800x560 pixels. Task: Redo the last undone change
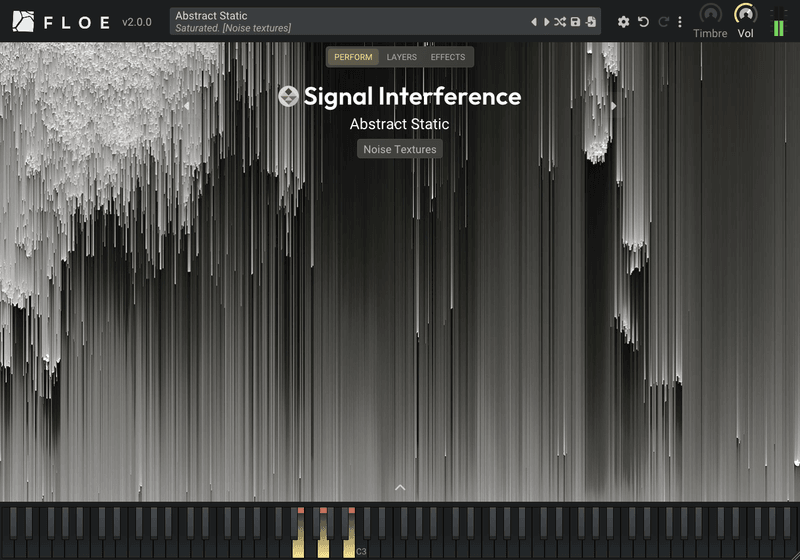pos(663,22)
